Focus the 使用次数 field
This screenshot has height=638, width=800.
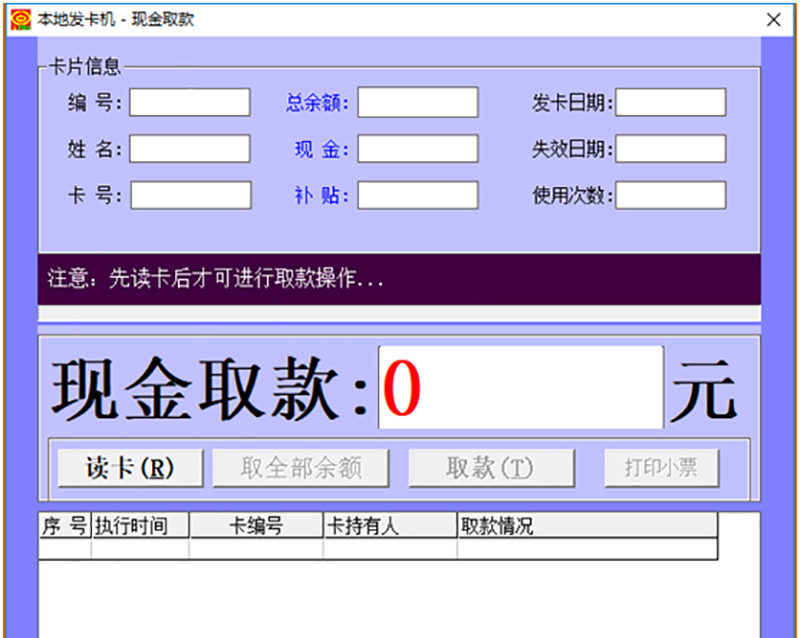pos(670,195)
